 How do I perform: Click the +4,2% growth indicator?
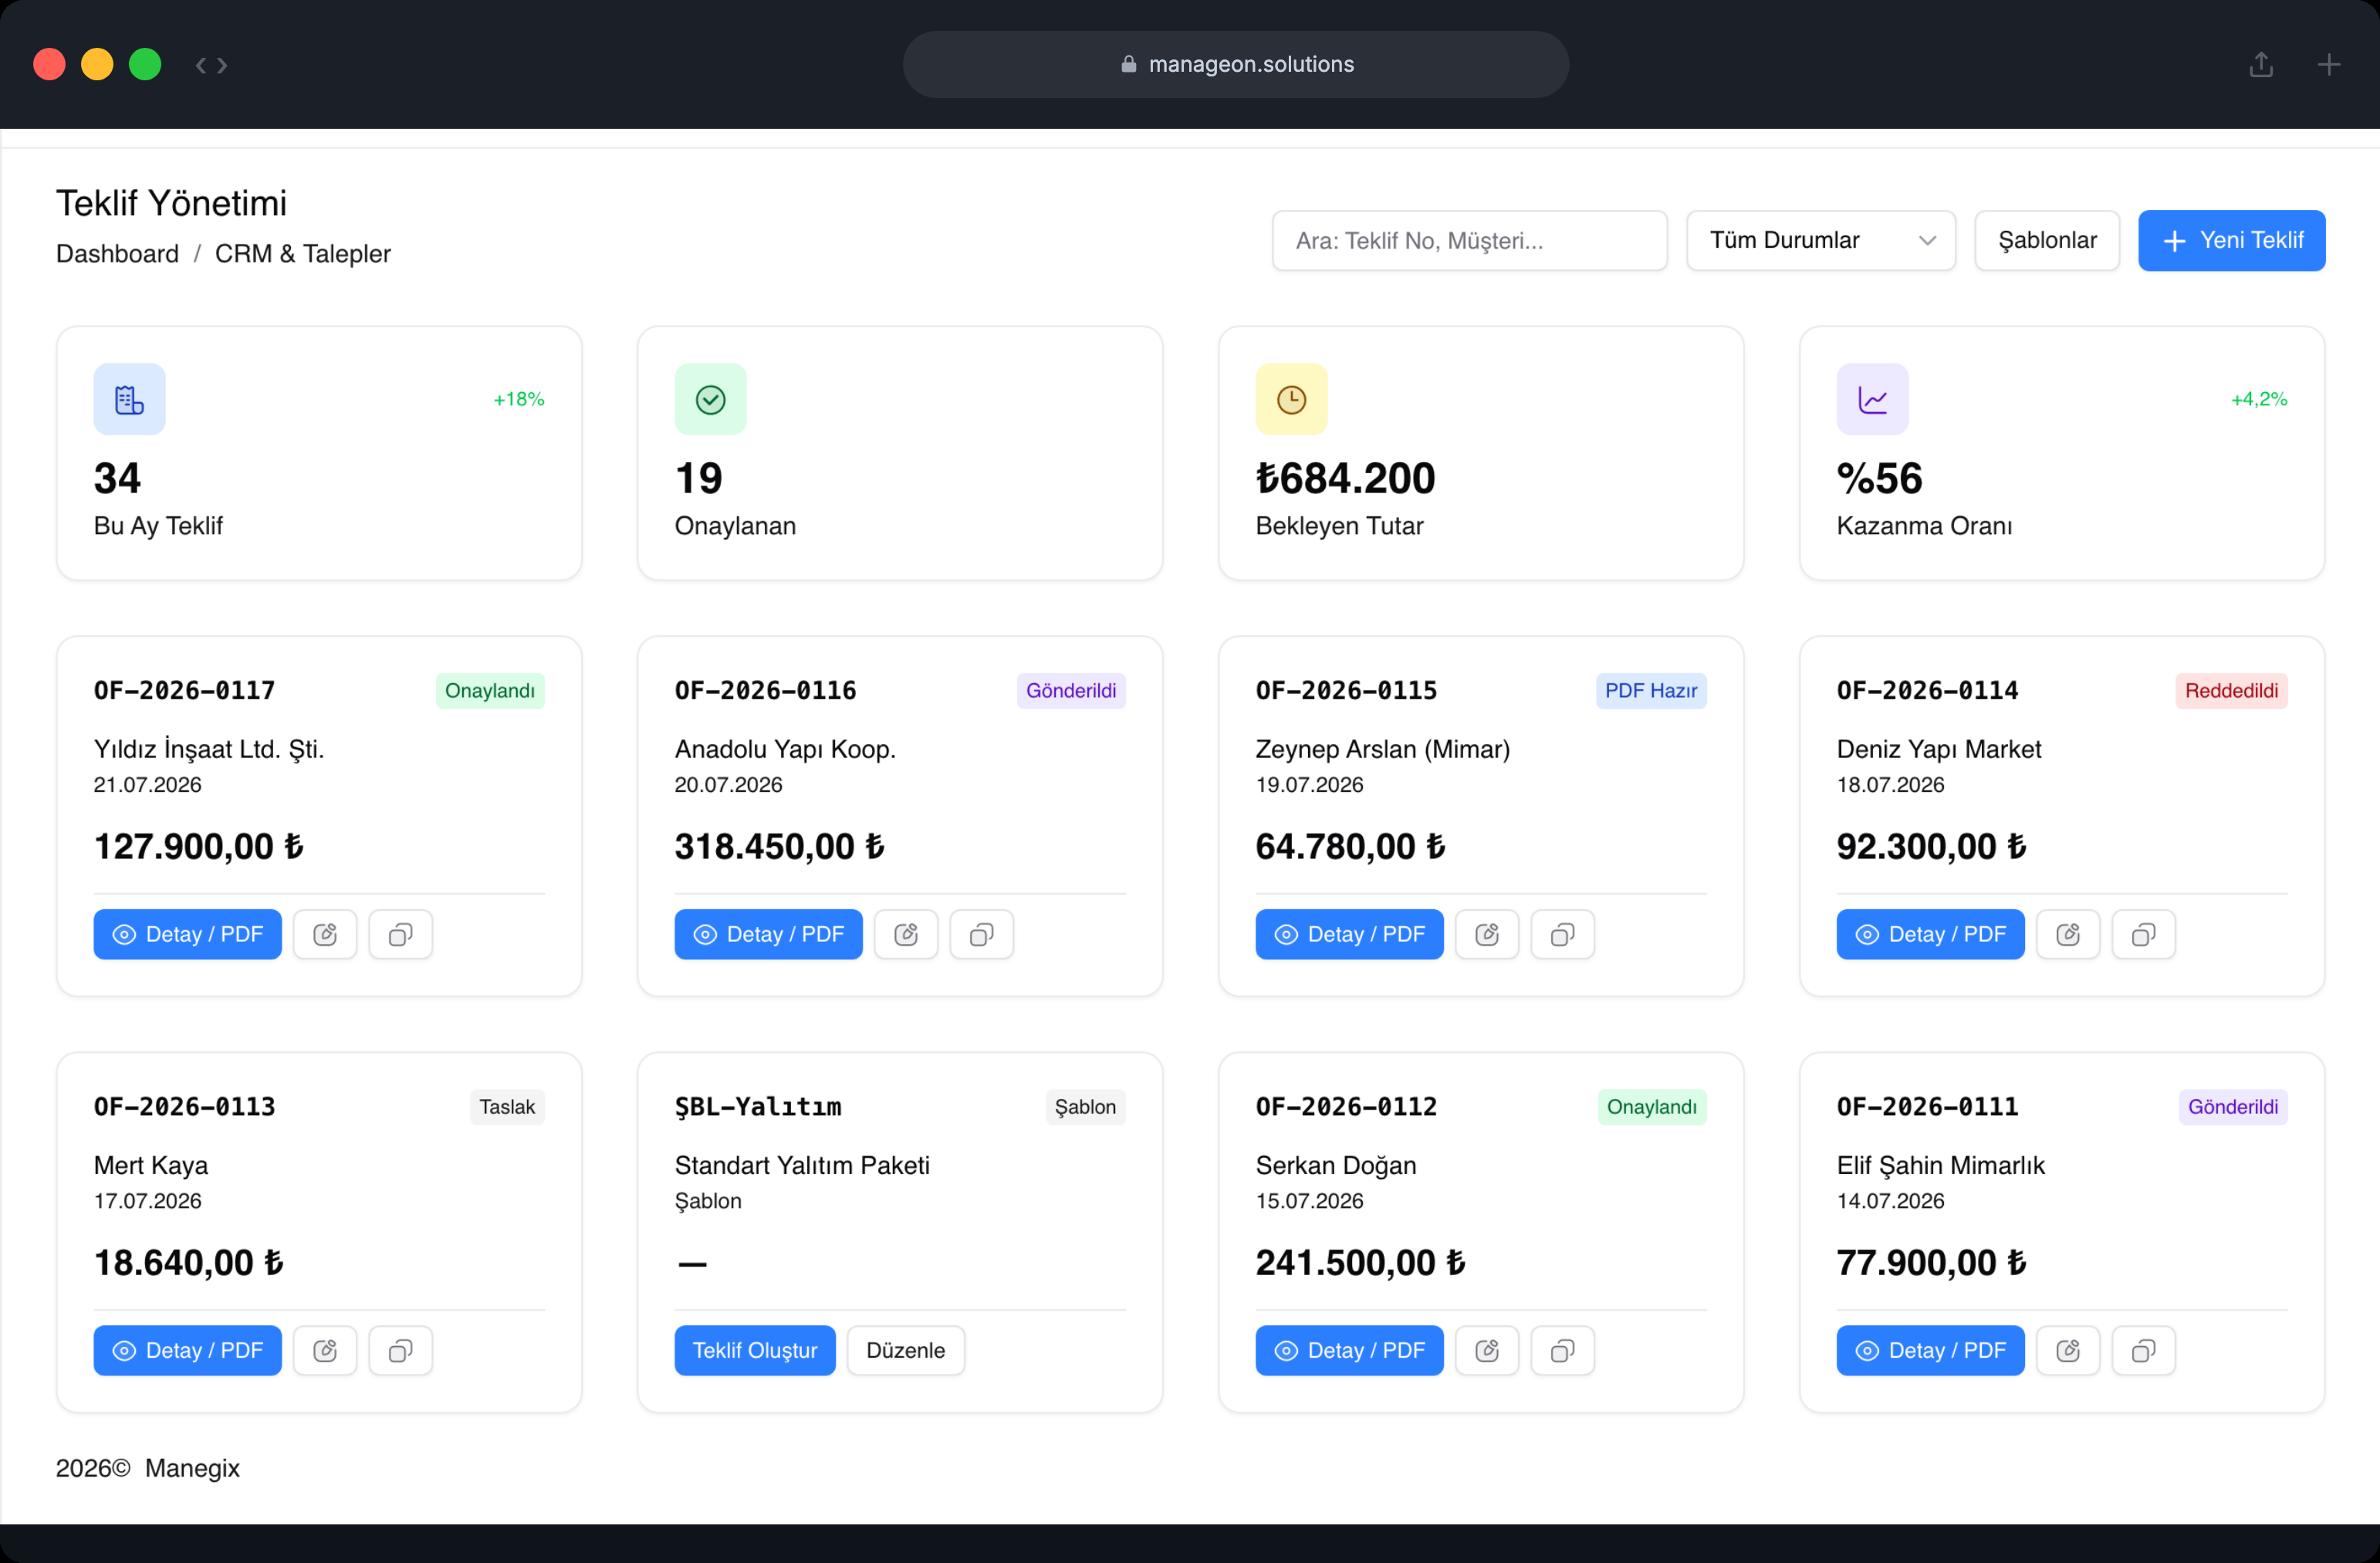(2259, 399)
